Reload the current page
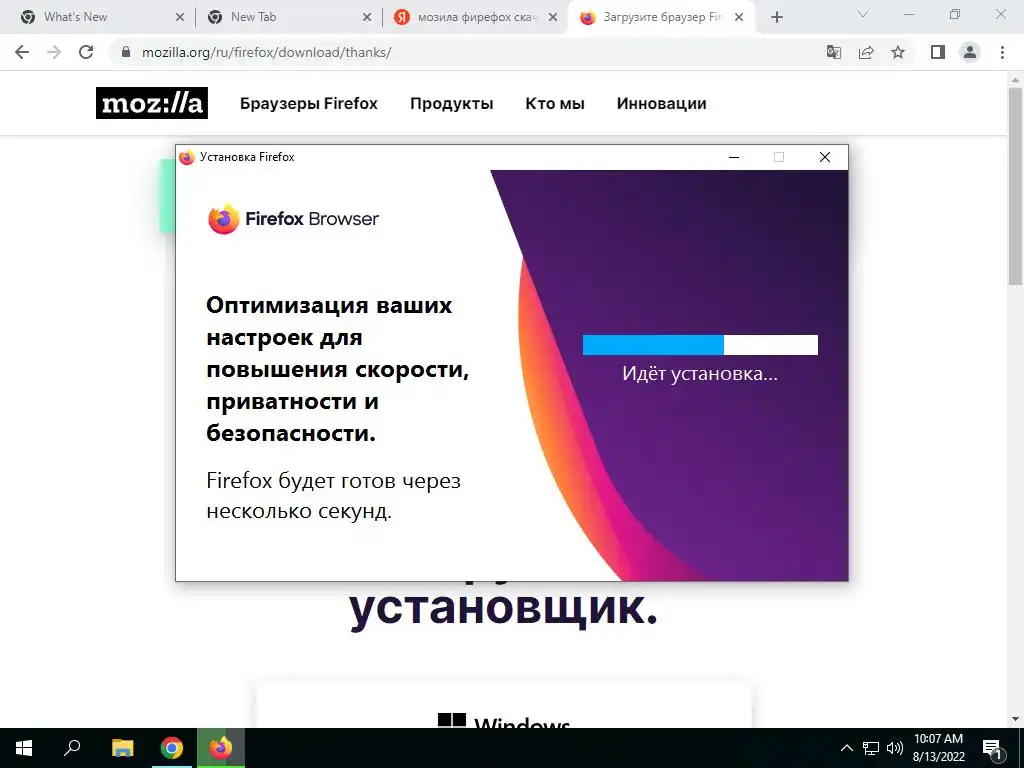 click(86, 52)
